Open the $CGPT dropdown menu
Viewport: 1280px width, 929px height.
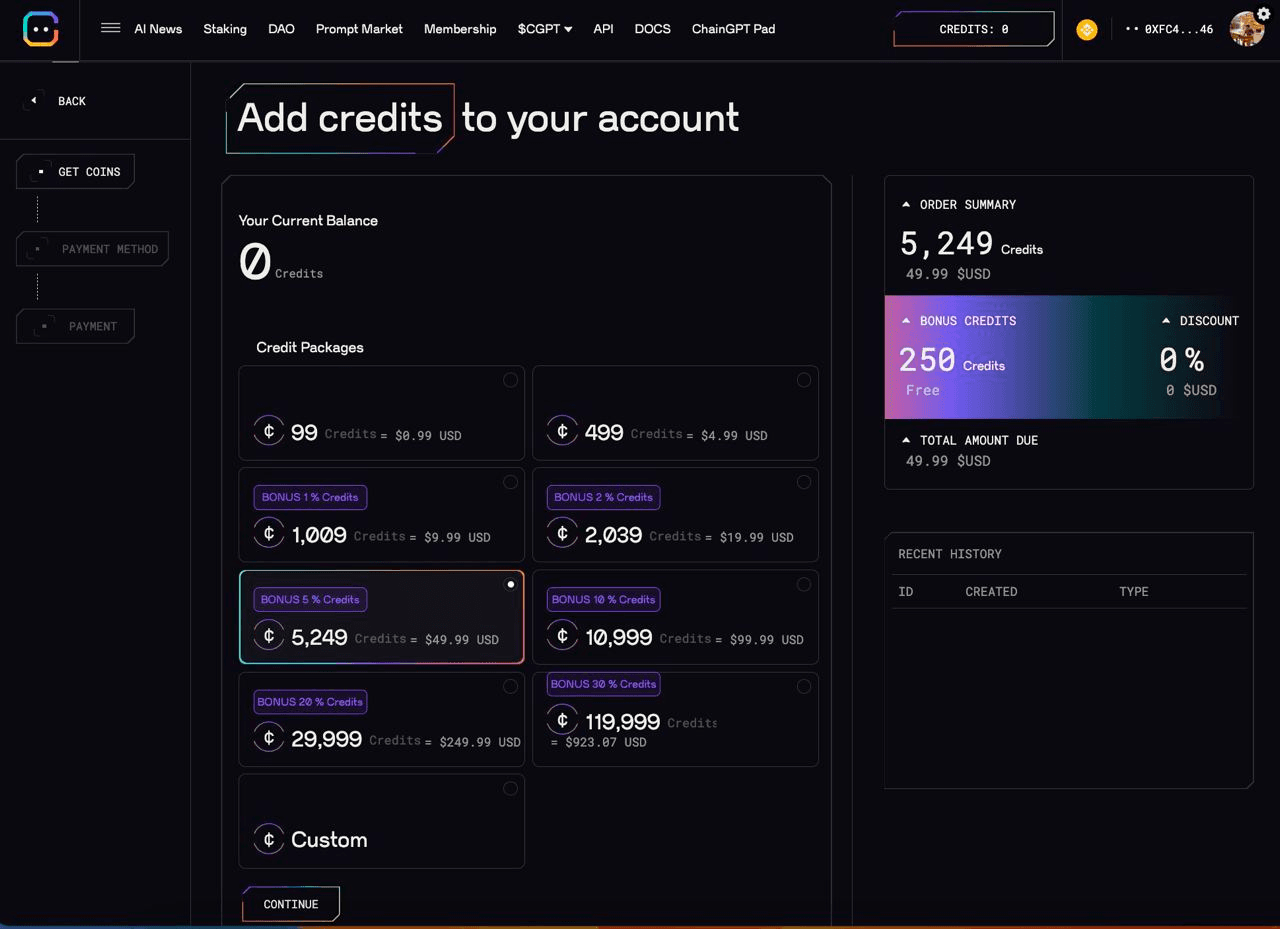[545, 29]
